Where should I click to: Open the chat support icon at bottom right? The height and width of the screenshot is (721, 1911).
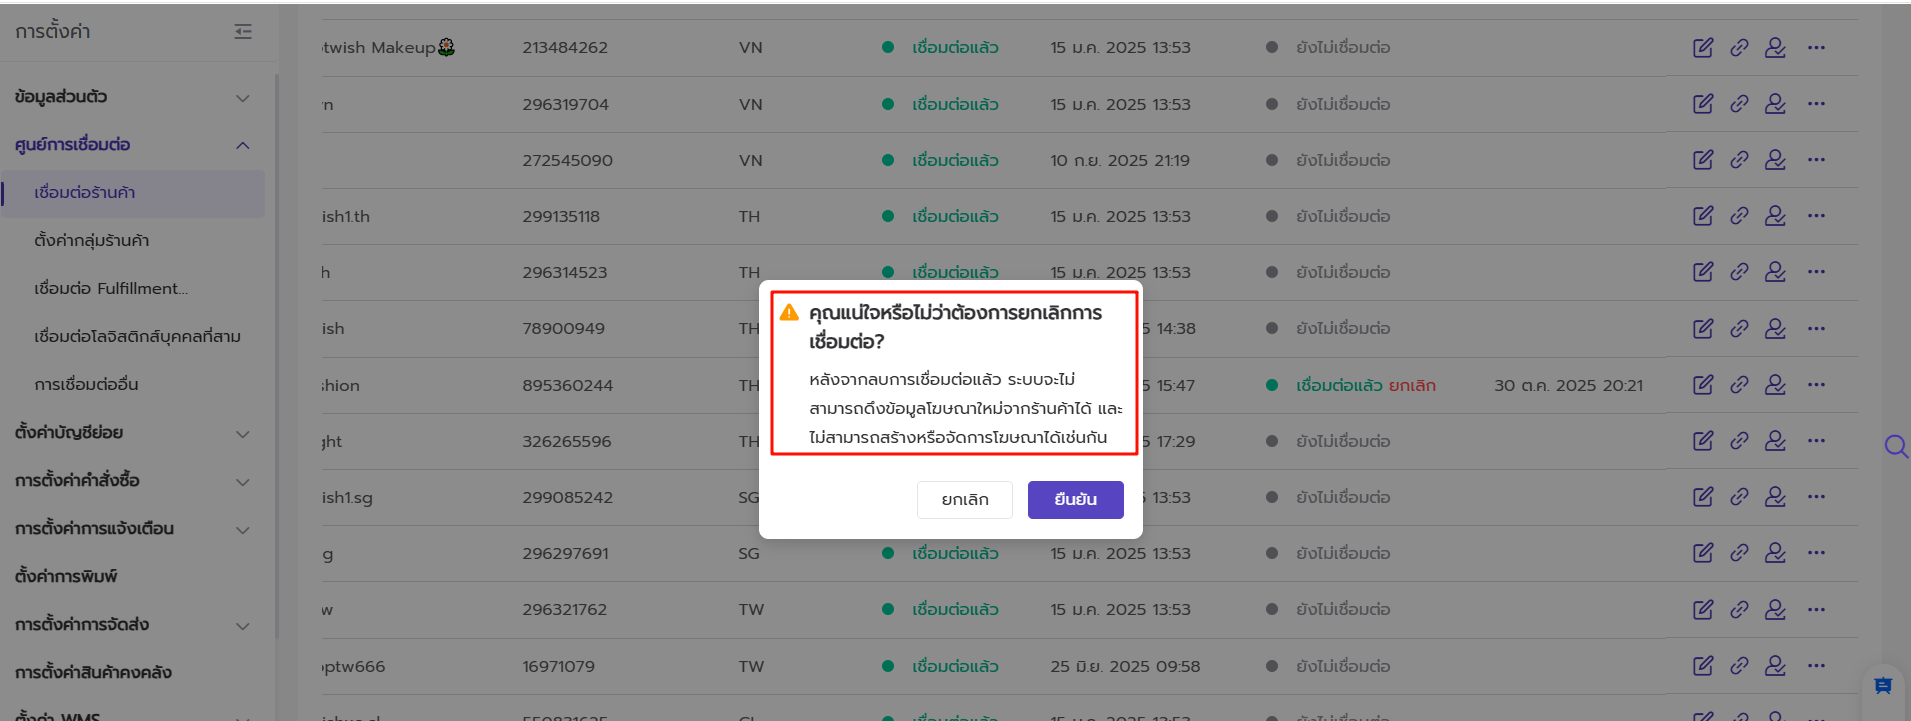tap(1883, 685)
